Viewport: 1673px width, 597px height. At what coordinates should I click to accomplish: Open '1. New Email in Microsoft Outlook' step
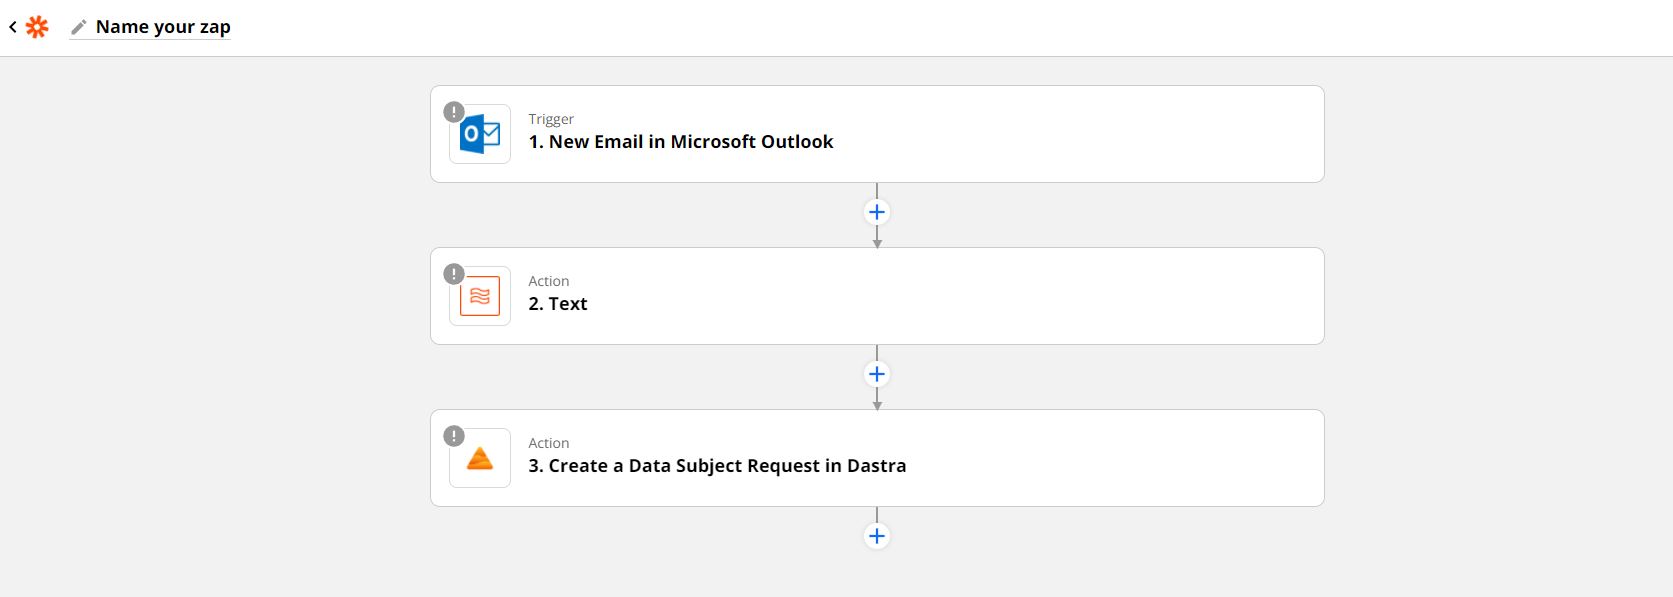877,134
